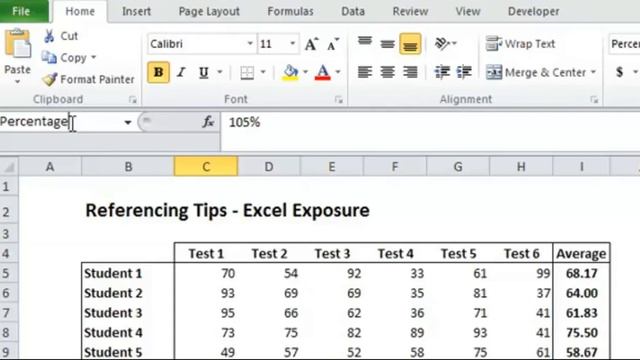Activate the Format Painter brush

pyautogui.click(x=49, y=79)
